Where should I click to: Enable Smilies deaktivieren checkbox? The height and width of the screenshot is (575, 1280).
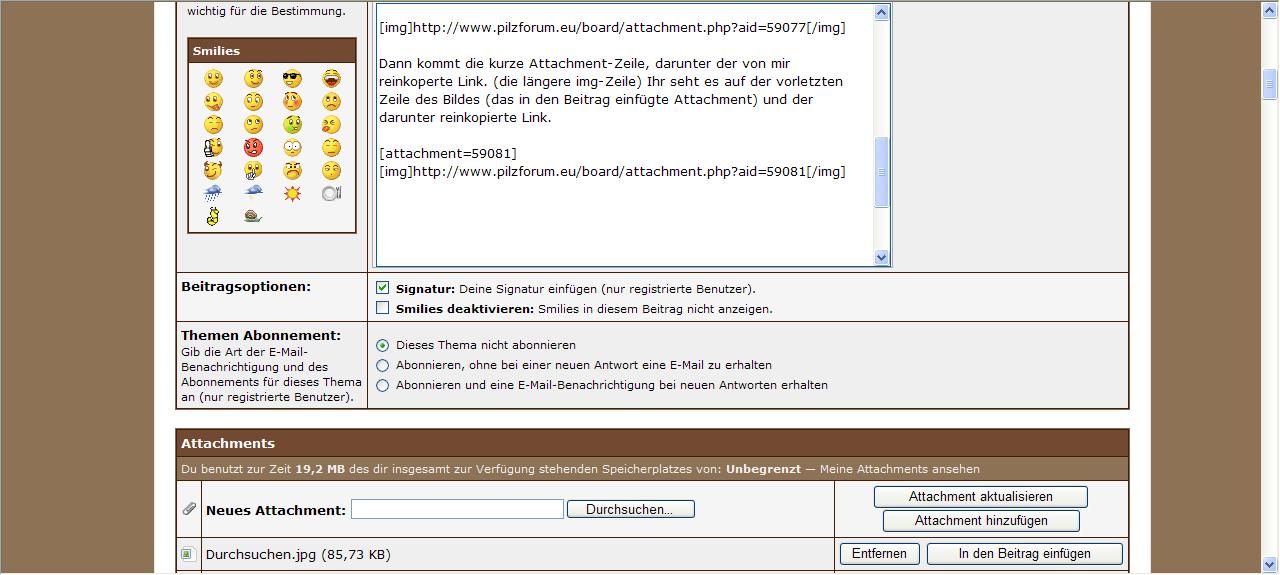pyautogui.click(x=382, y=308)
